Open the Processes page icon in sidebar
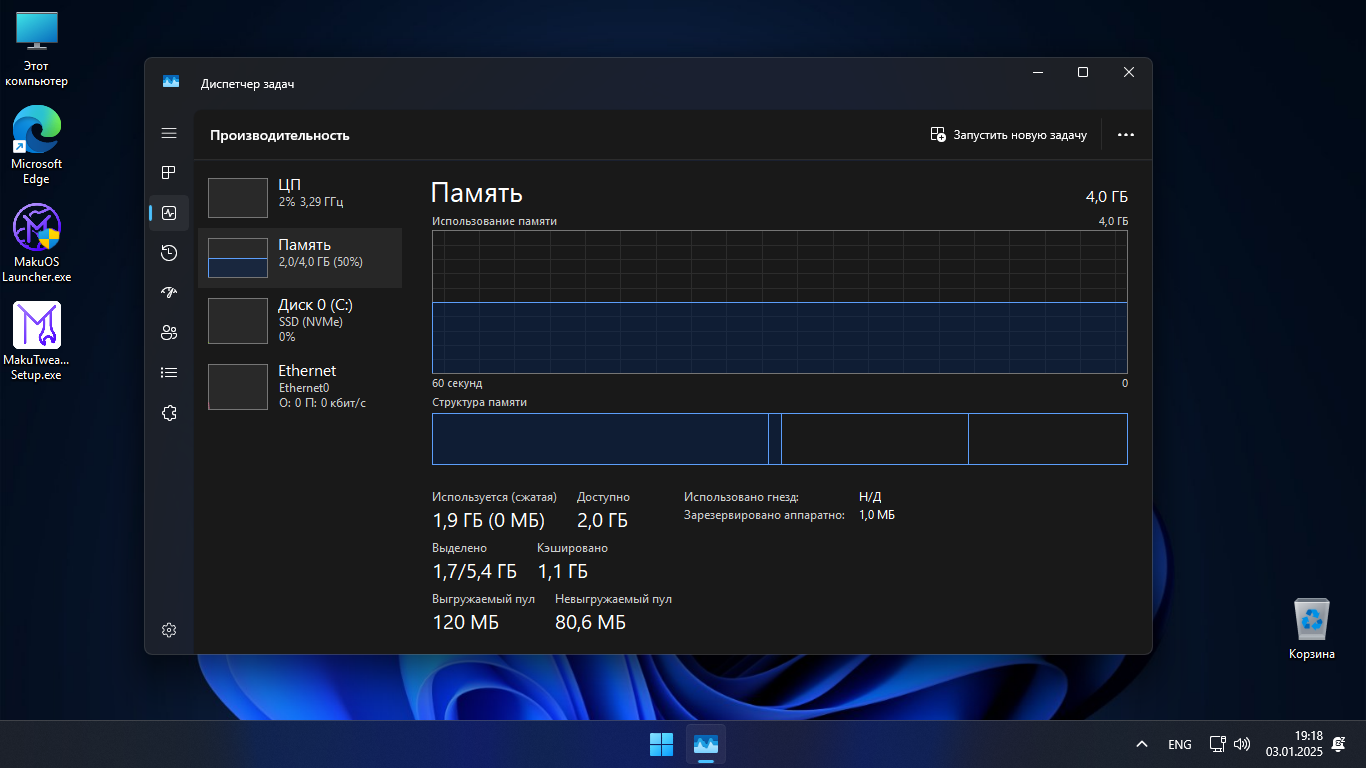Screen dimensions: 1366x768 (x=169, y=173)
